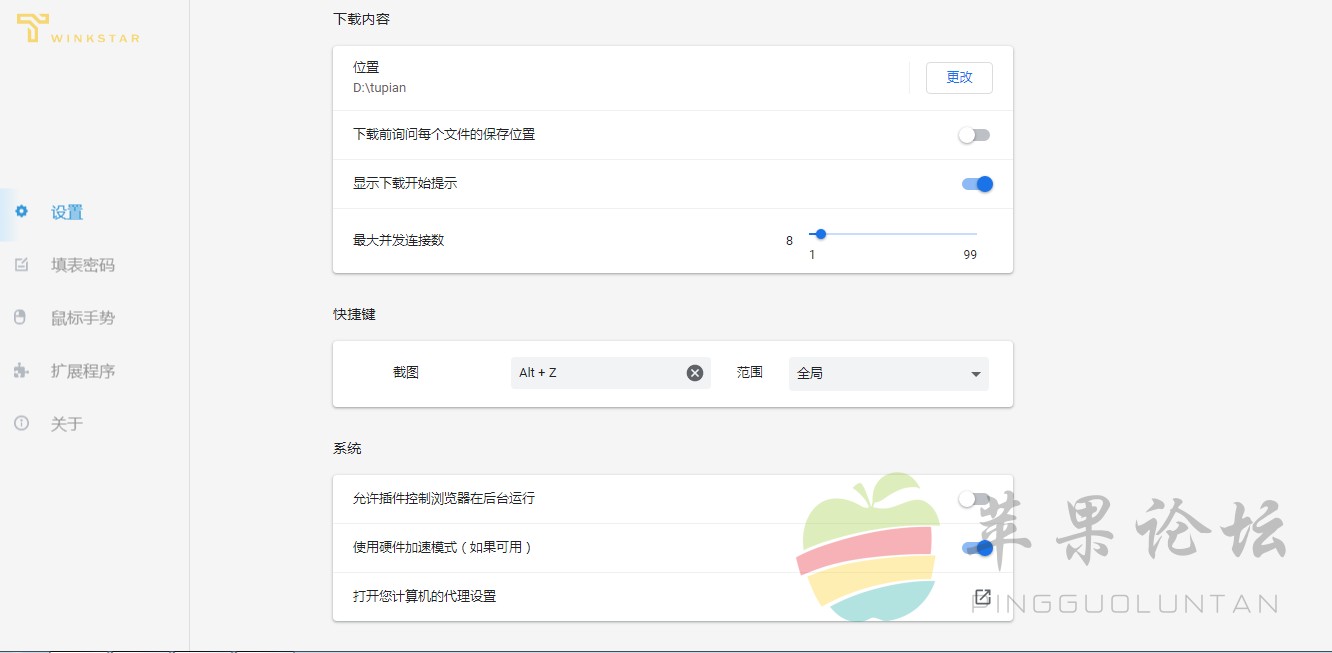Click the mouse icon beside 鼠标手势

tap(20, 317)
